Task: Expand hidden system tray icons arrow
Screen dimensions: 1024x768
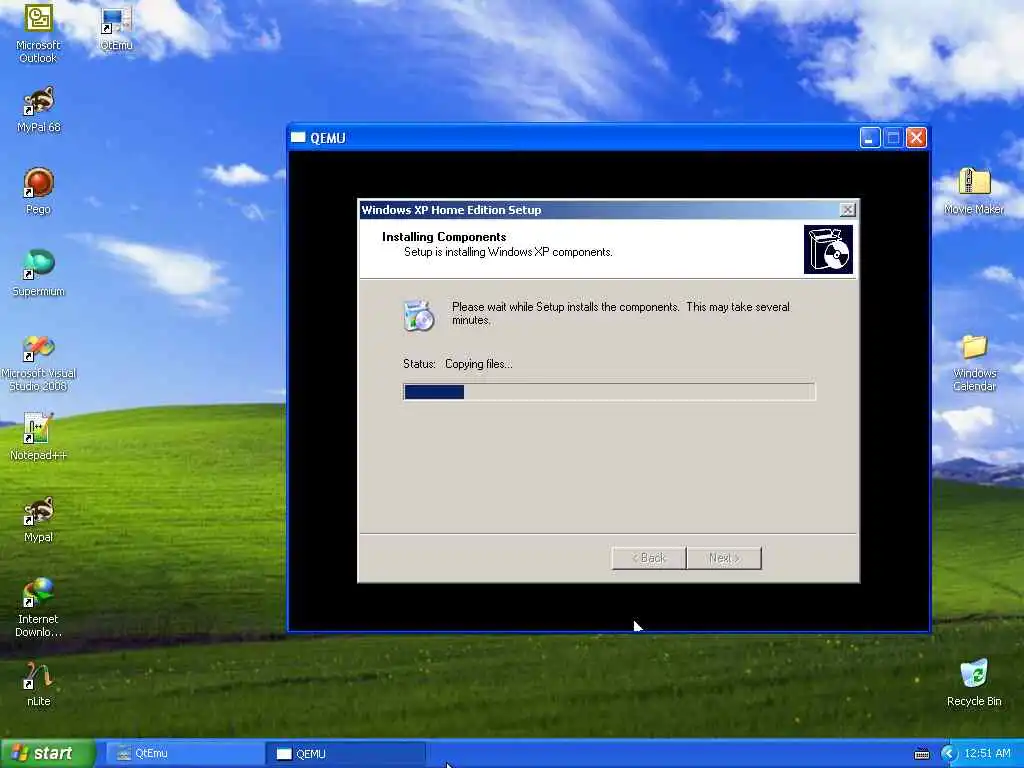Action: point(948,754)
